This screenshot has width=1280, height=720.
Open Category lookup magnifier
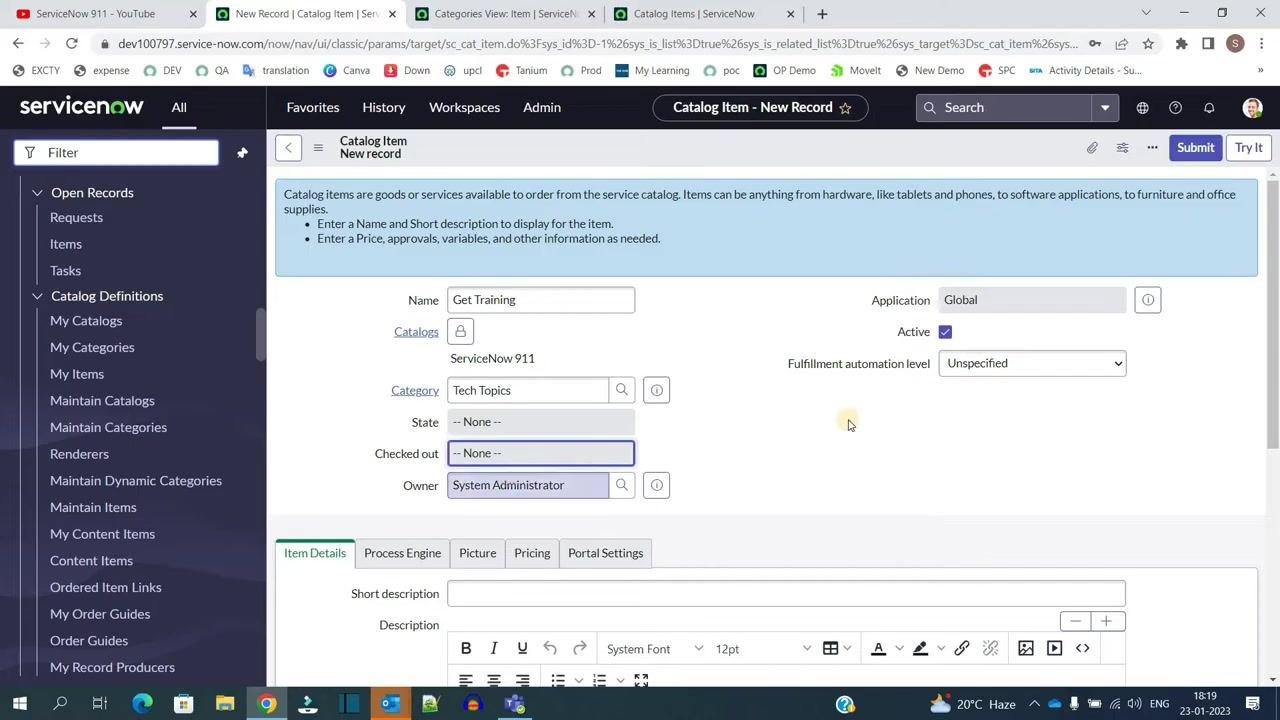(x=622, y=390)
